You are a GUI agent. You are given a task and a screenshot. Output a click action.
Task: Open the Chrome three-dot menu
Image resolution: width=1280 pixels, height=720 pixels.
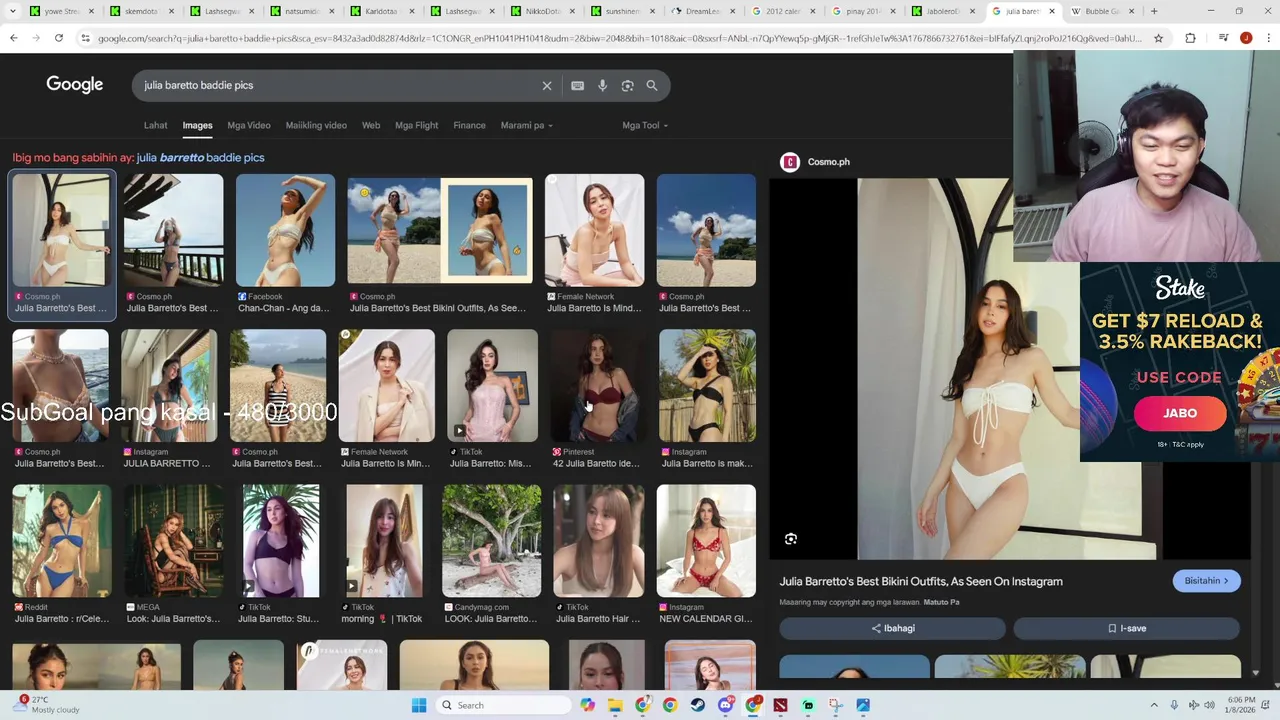pos(1267,38)
